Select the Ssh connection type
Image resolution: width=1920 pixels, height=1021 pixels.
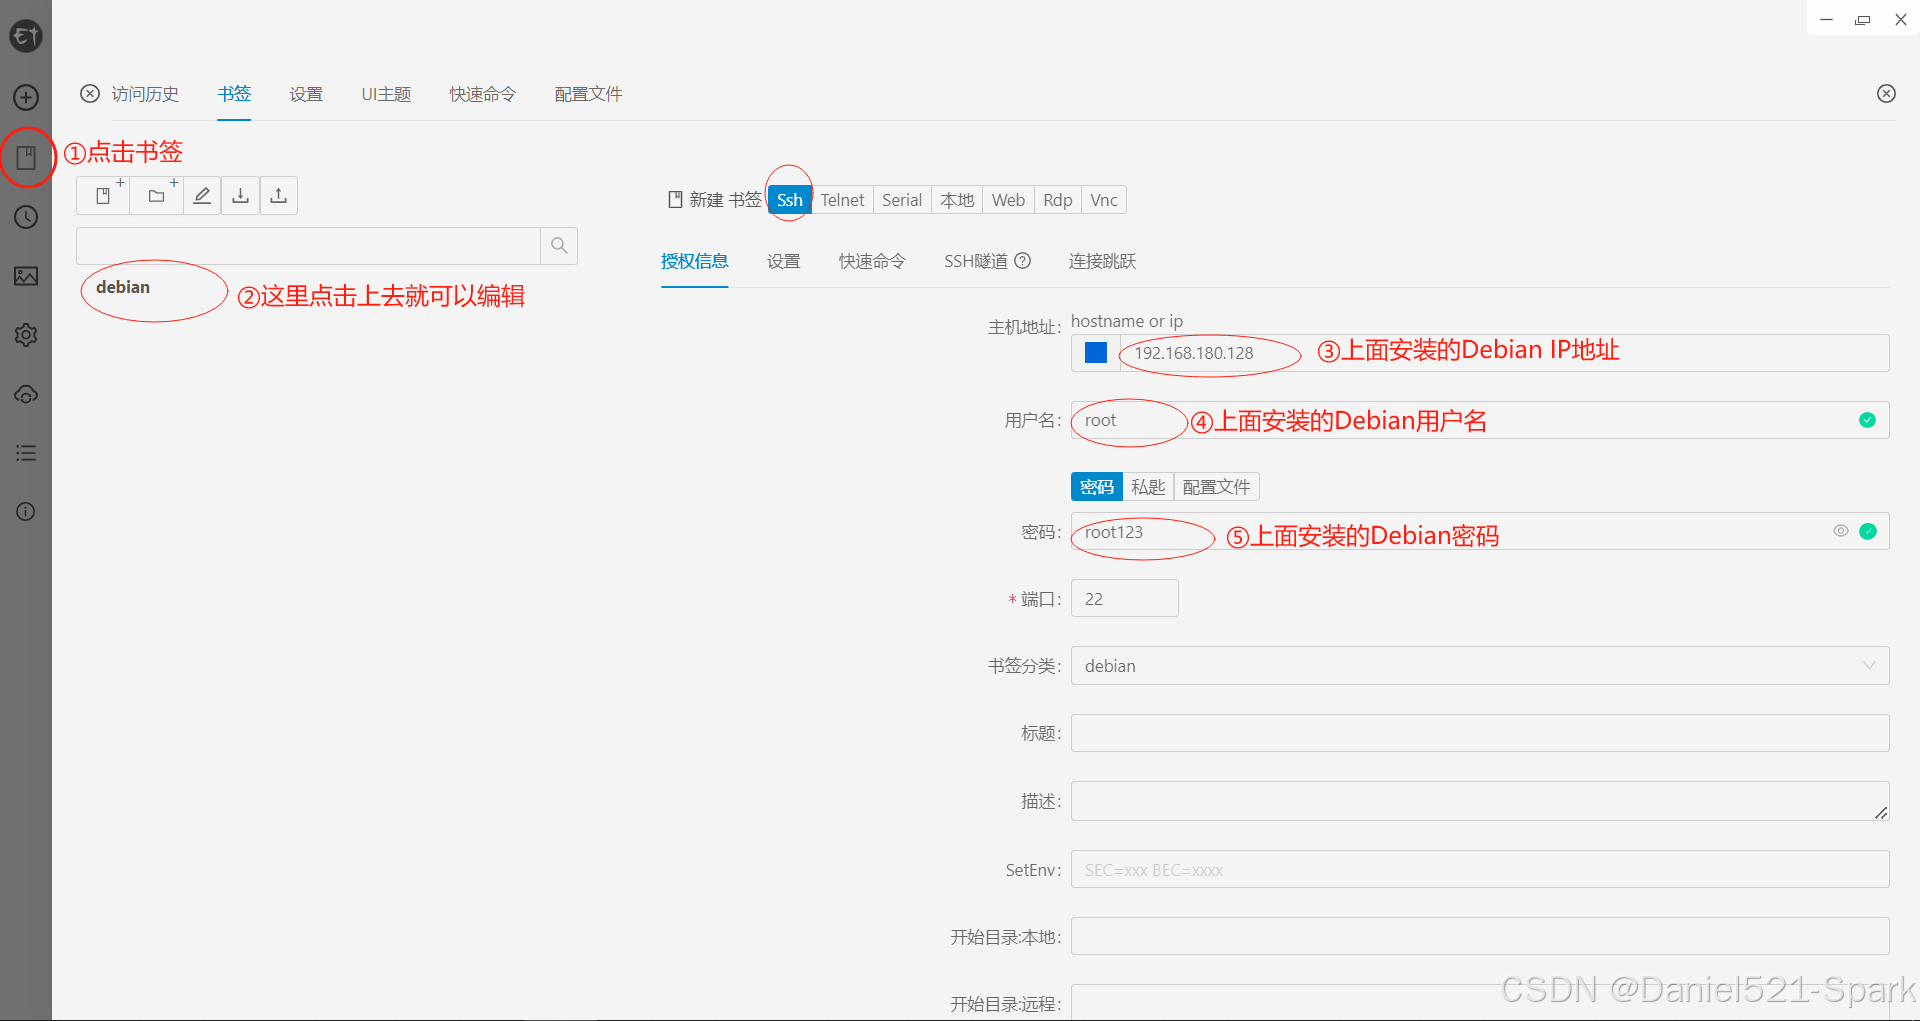790,200
